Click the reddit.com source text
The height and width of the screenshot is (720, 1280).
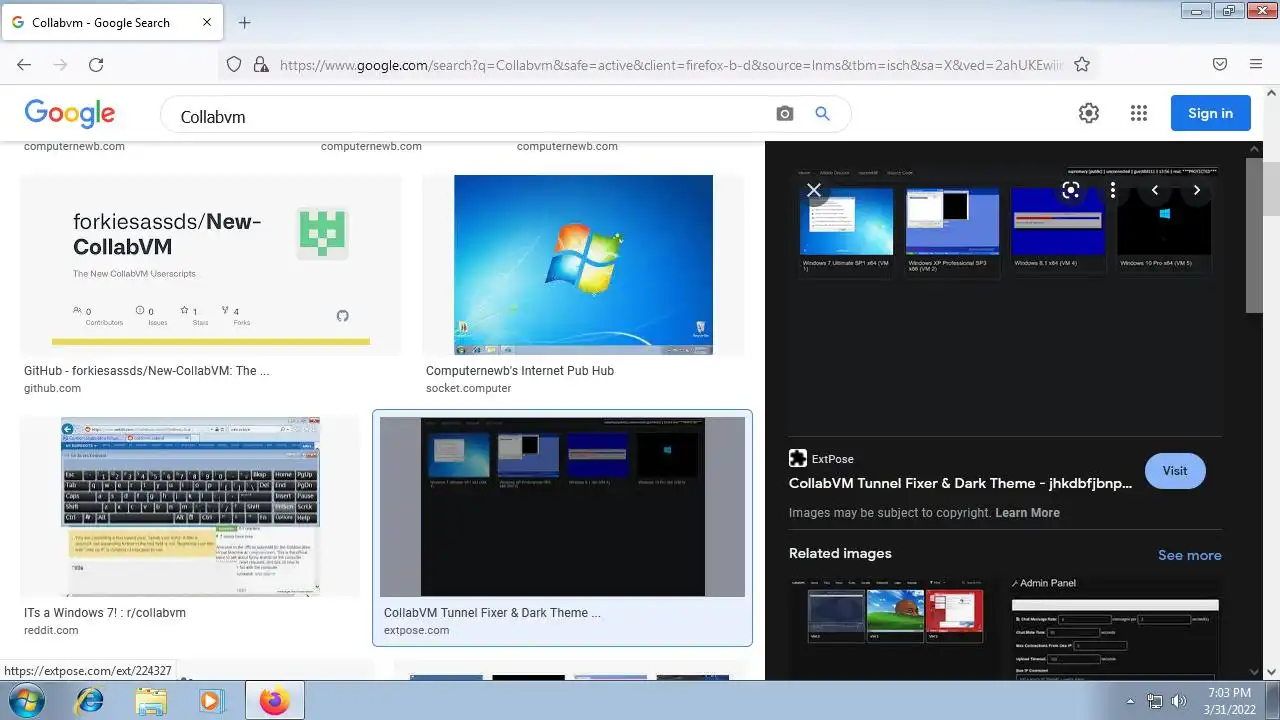point(51,631)
